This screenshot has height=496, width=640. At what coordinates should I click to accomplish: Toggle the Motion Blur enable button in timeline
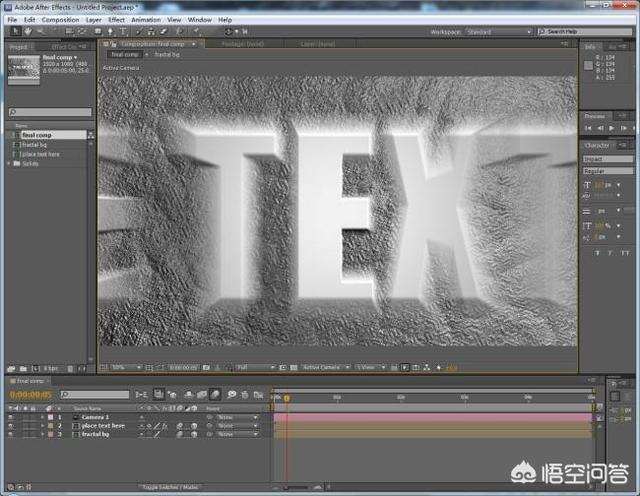click(x=215, y=394)
